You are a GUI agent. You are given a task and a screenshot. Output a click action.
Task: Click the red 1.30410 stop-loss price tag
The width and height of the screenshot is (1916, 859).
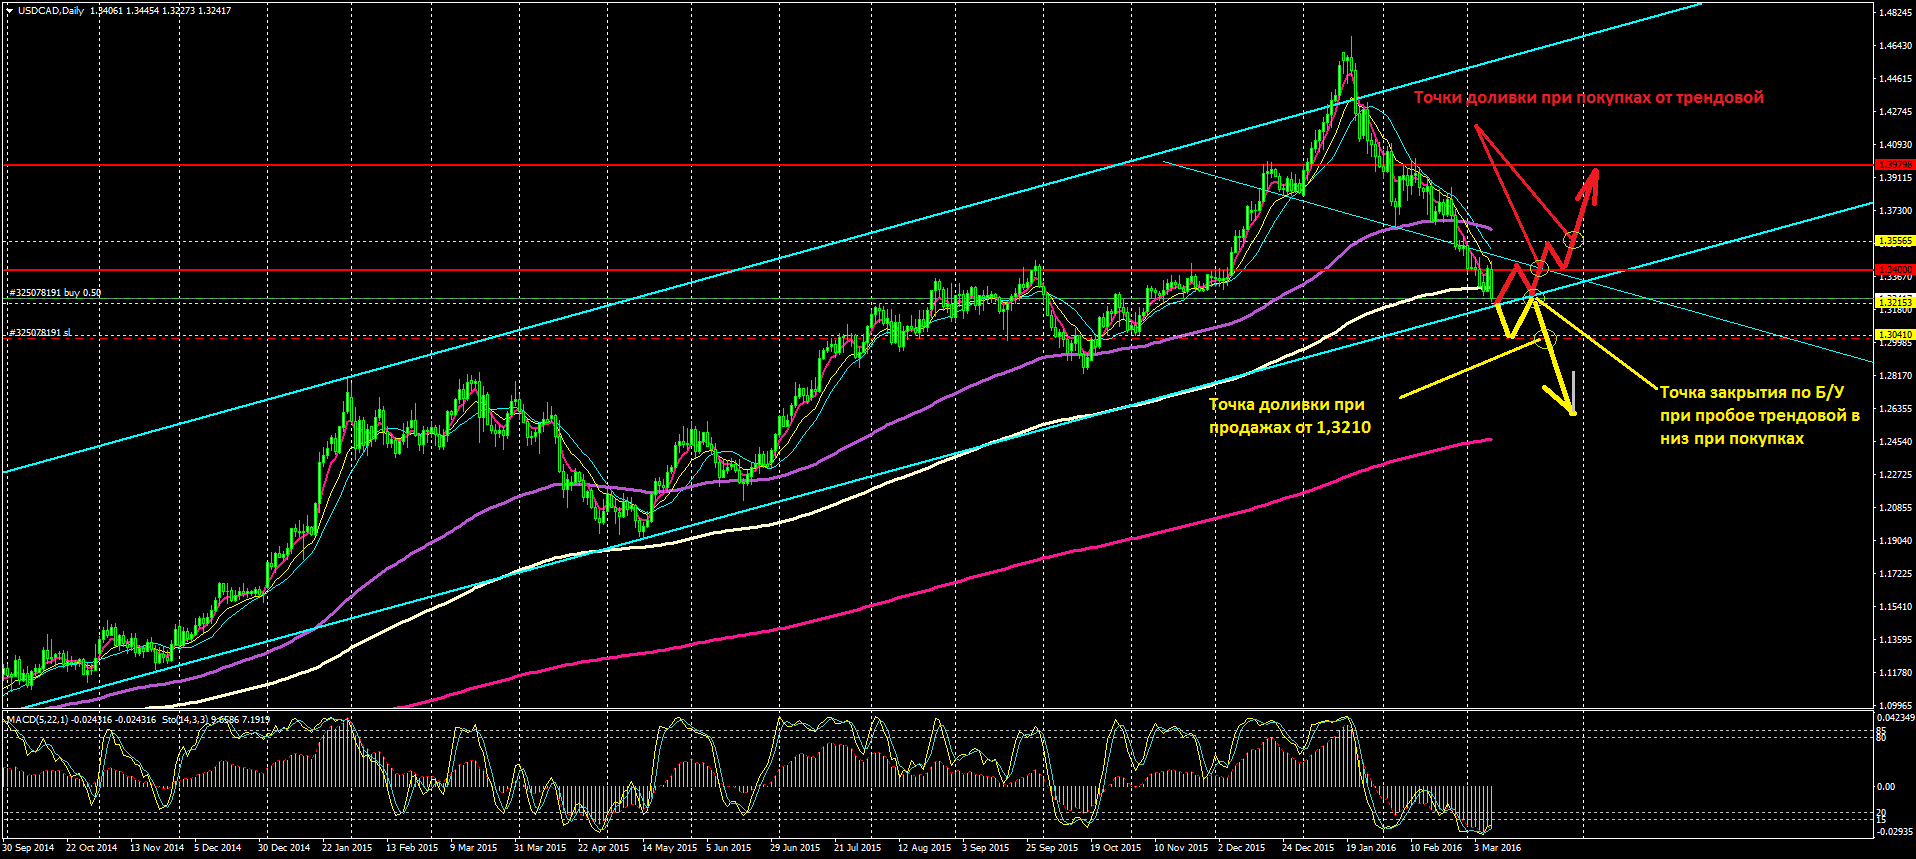tap(1895, 335)
